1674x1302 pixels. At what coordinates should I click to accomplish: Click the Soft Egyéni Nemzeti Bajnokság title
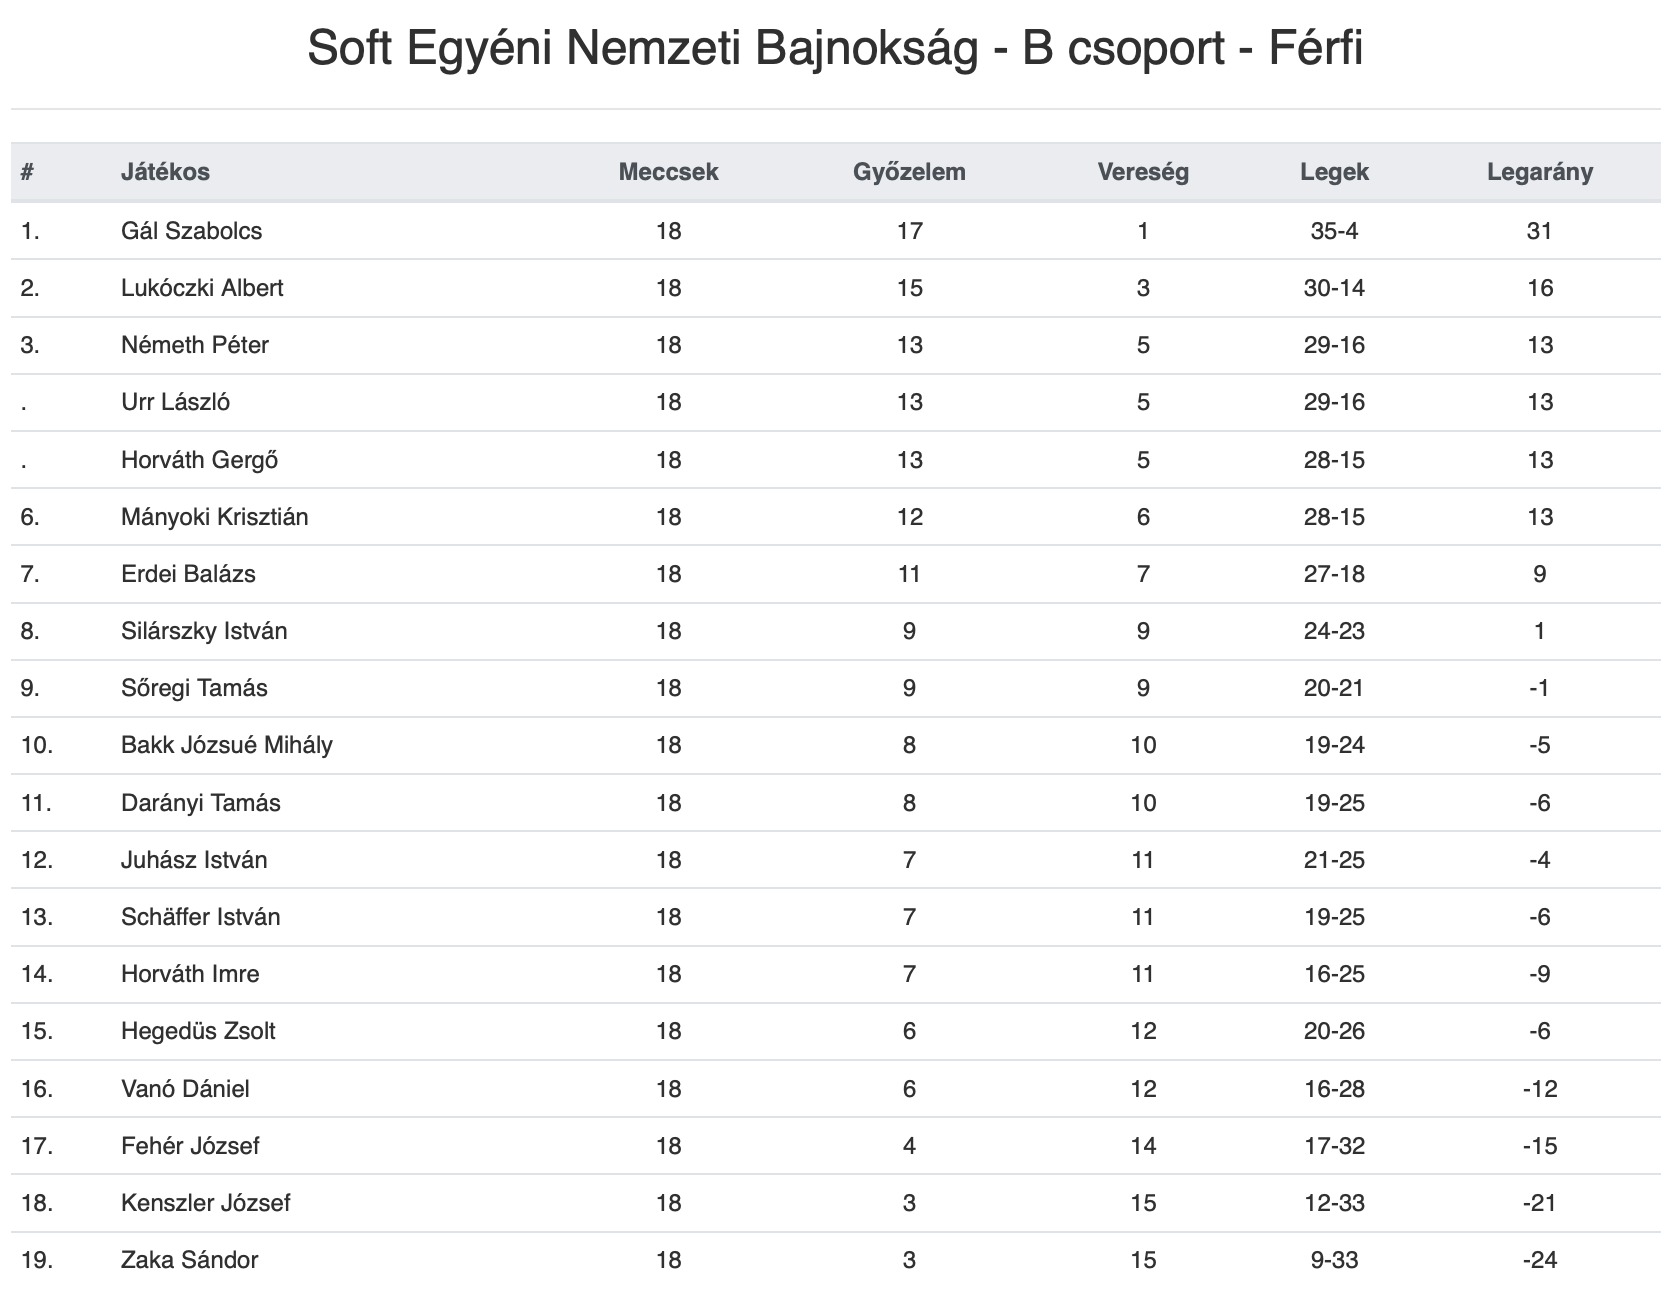(x=836, y=48)
